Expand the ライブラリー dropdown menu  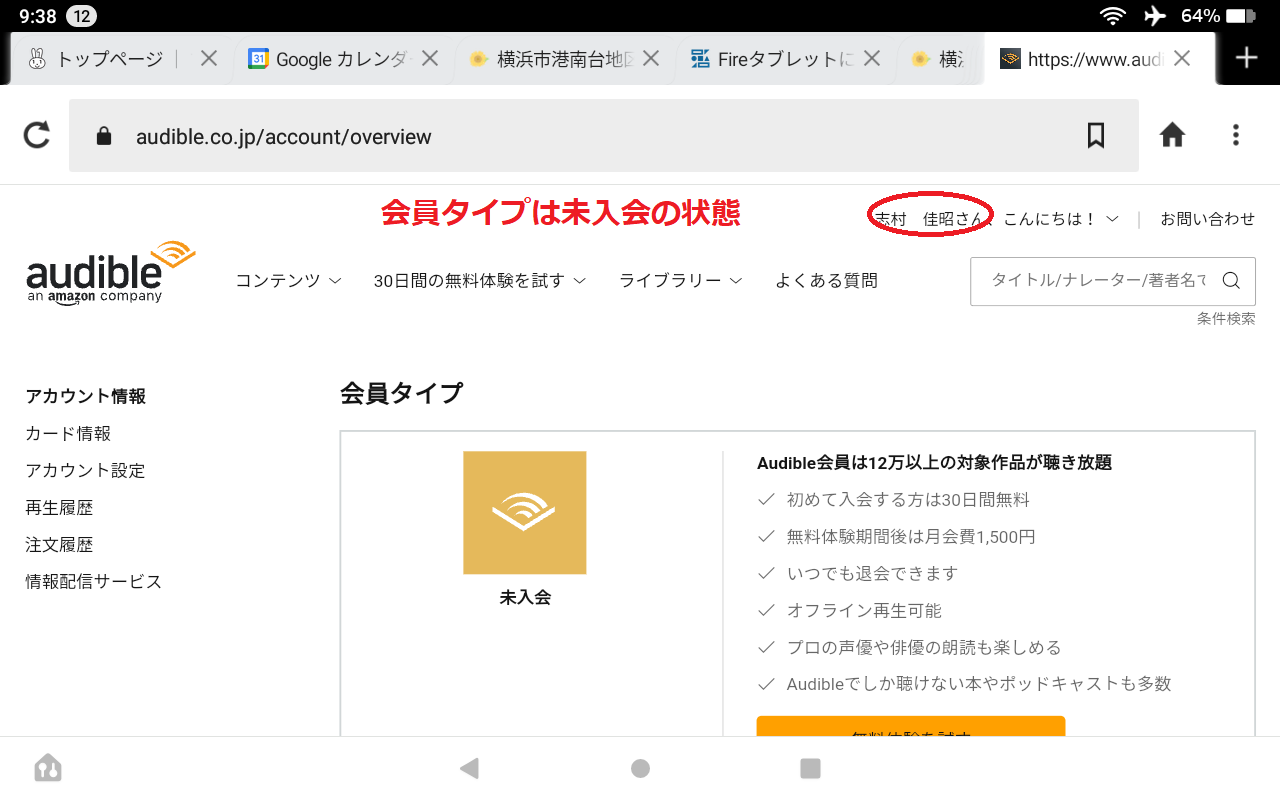(681, 281)
